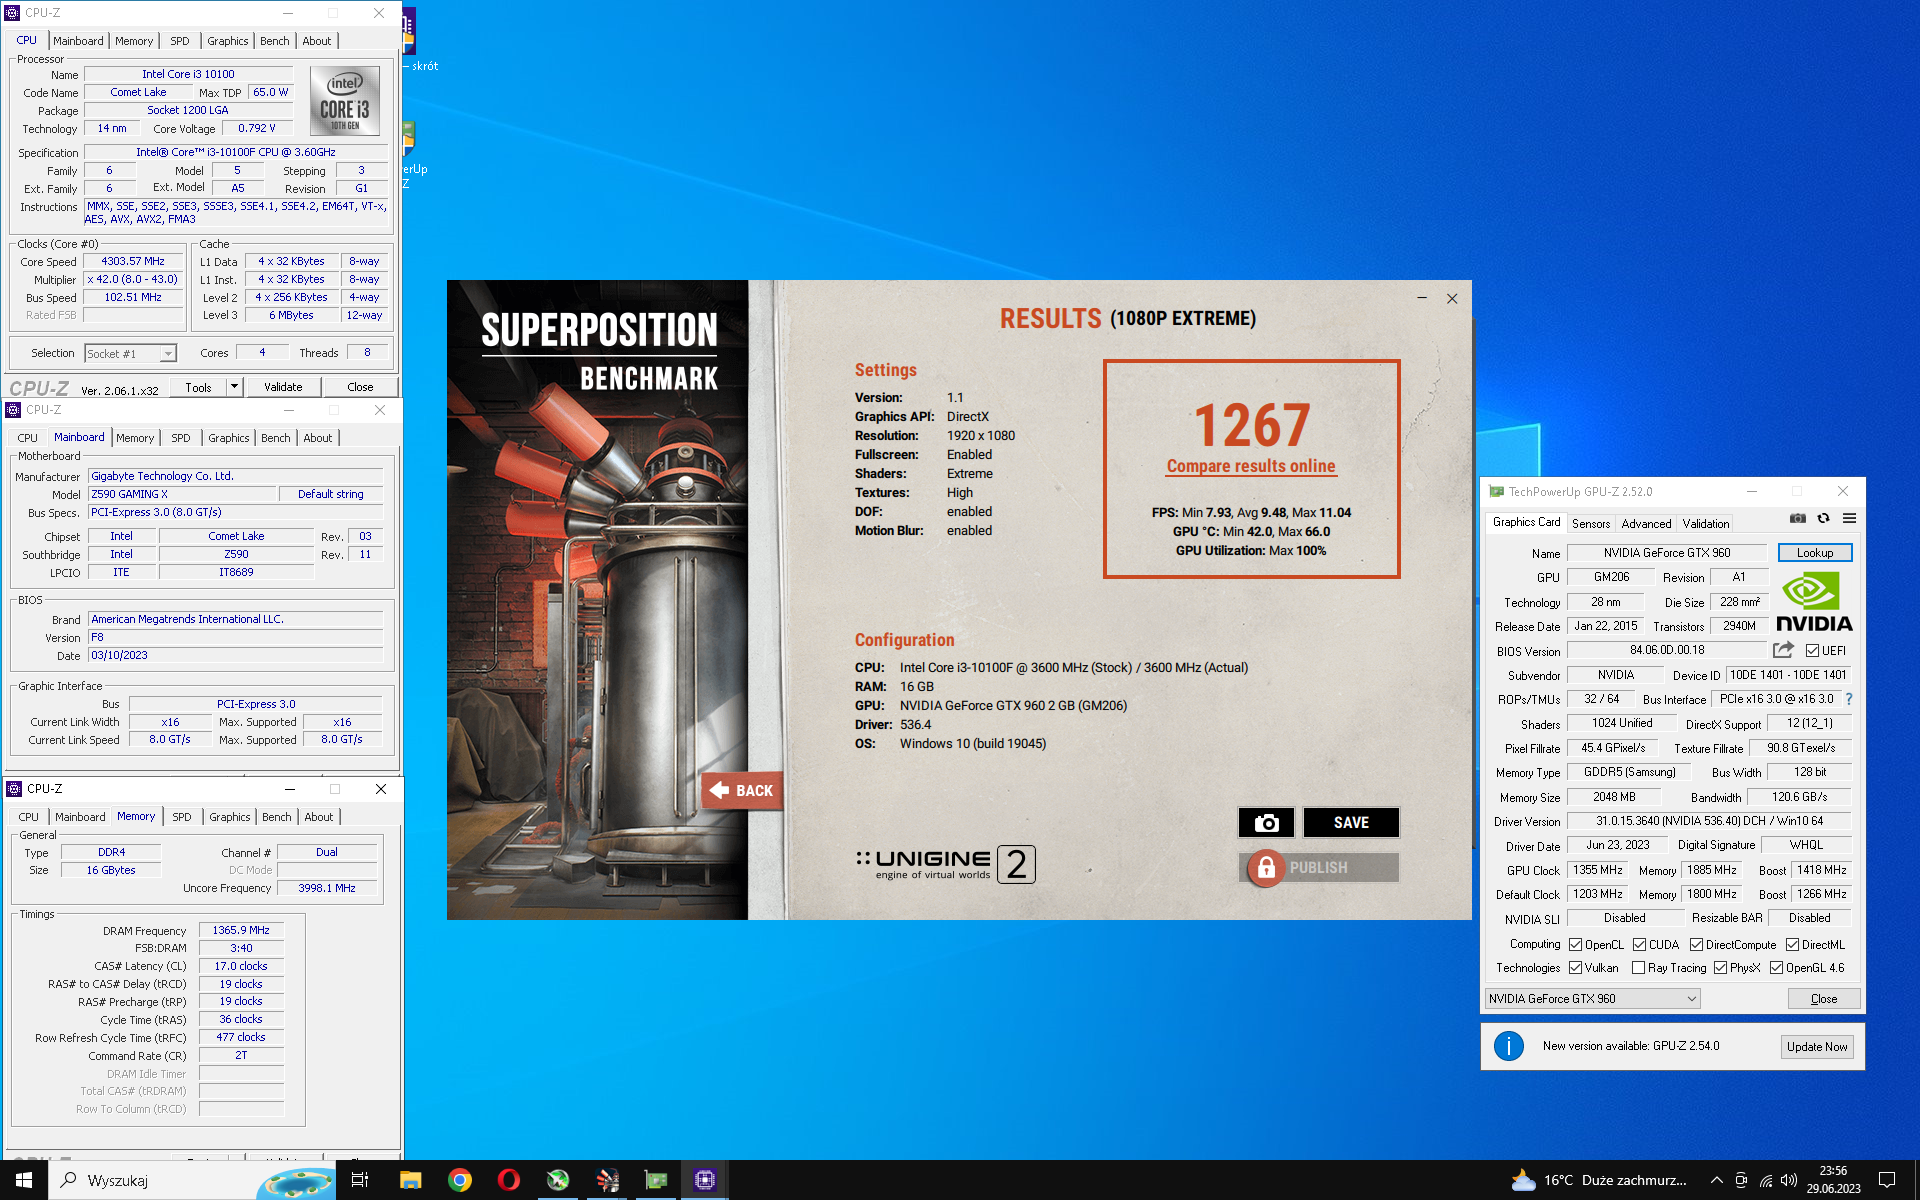Switch to the Sensors tab in GPU-Z
This screenshot has height=1200, width=1920.
pyautogui.click(x=1591, y=524)
